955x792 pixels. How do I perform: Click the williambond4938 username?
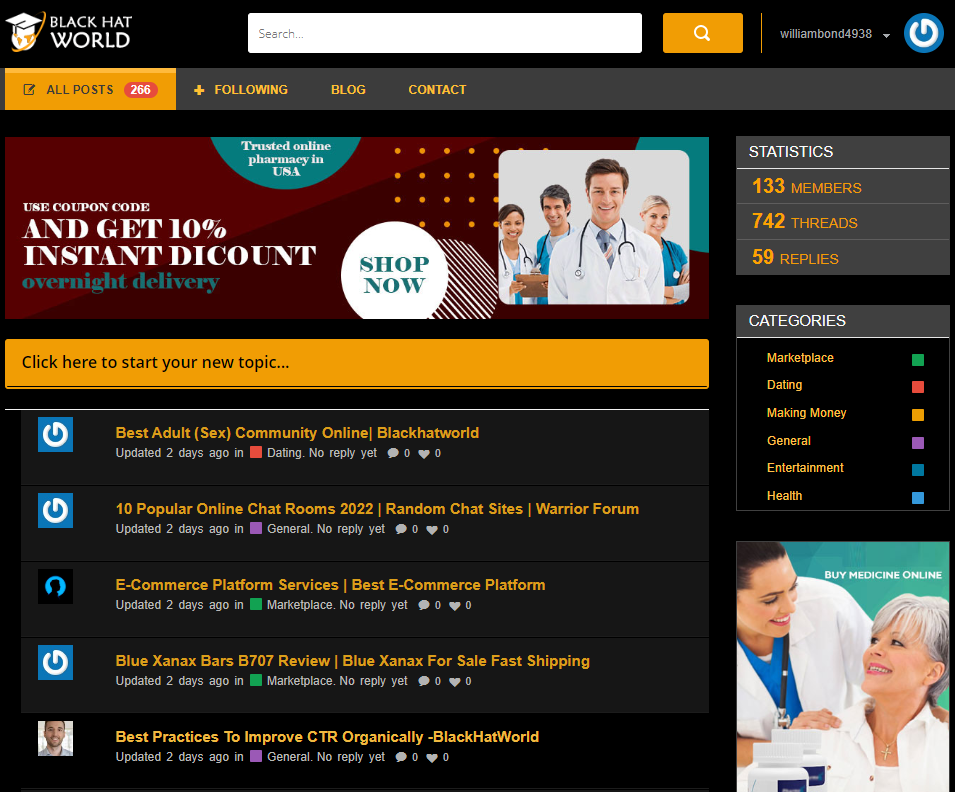826,34
